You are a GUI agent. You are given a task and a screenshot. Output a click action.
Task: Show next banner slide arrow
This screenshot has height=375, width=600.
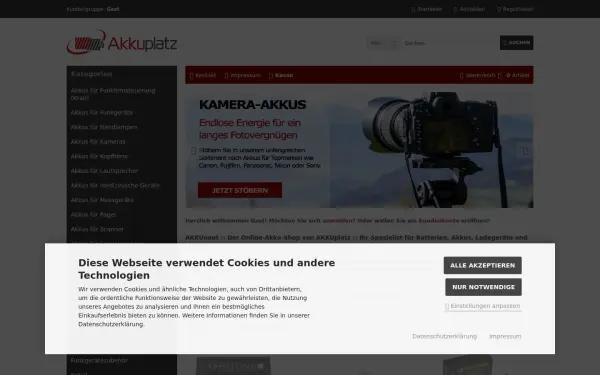click(x=525, y=151)
